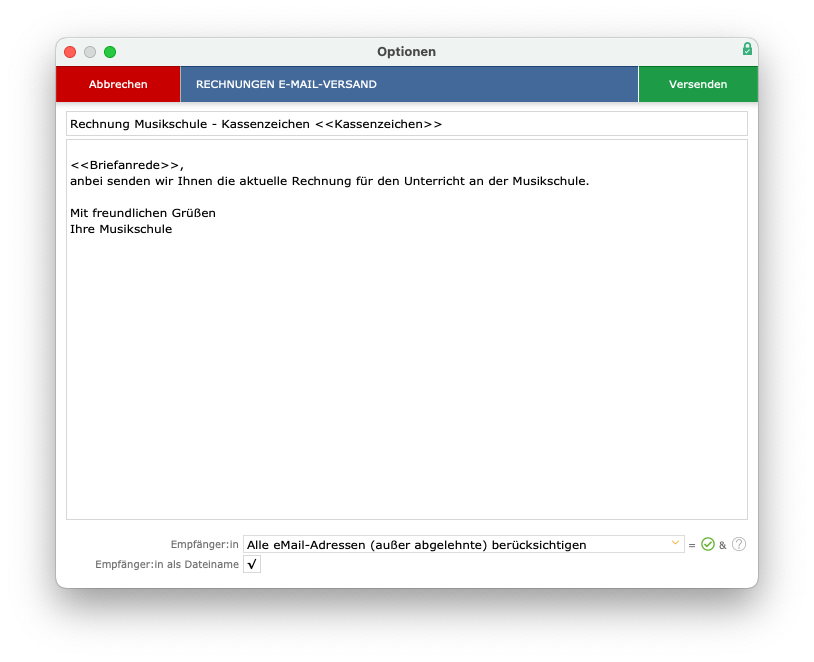Image resolution: width=814 pixels, height=662 pixels.
Task: Toggle the 'Empfänger:in als Dateiname' checkbox
Action: click(252, 565)
